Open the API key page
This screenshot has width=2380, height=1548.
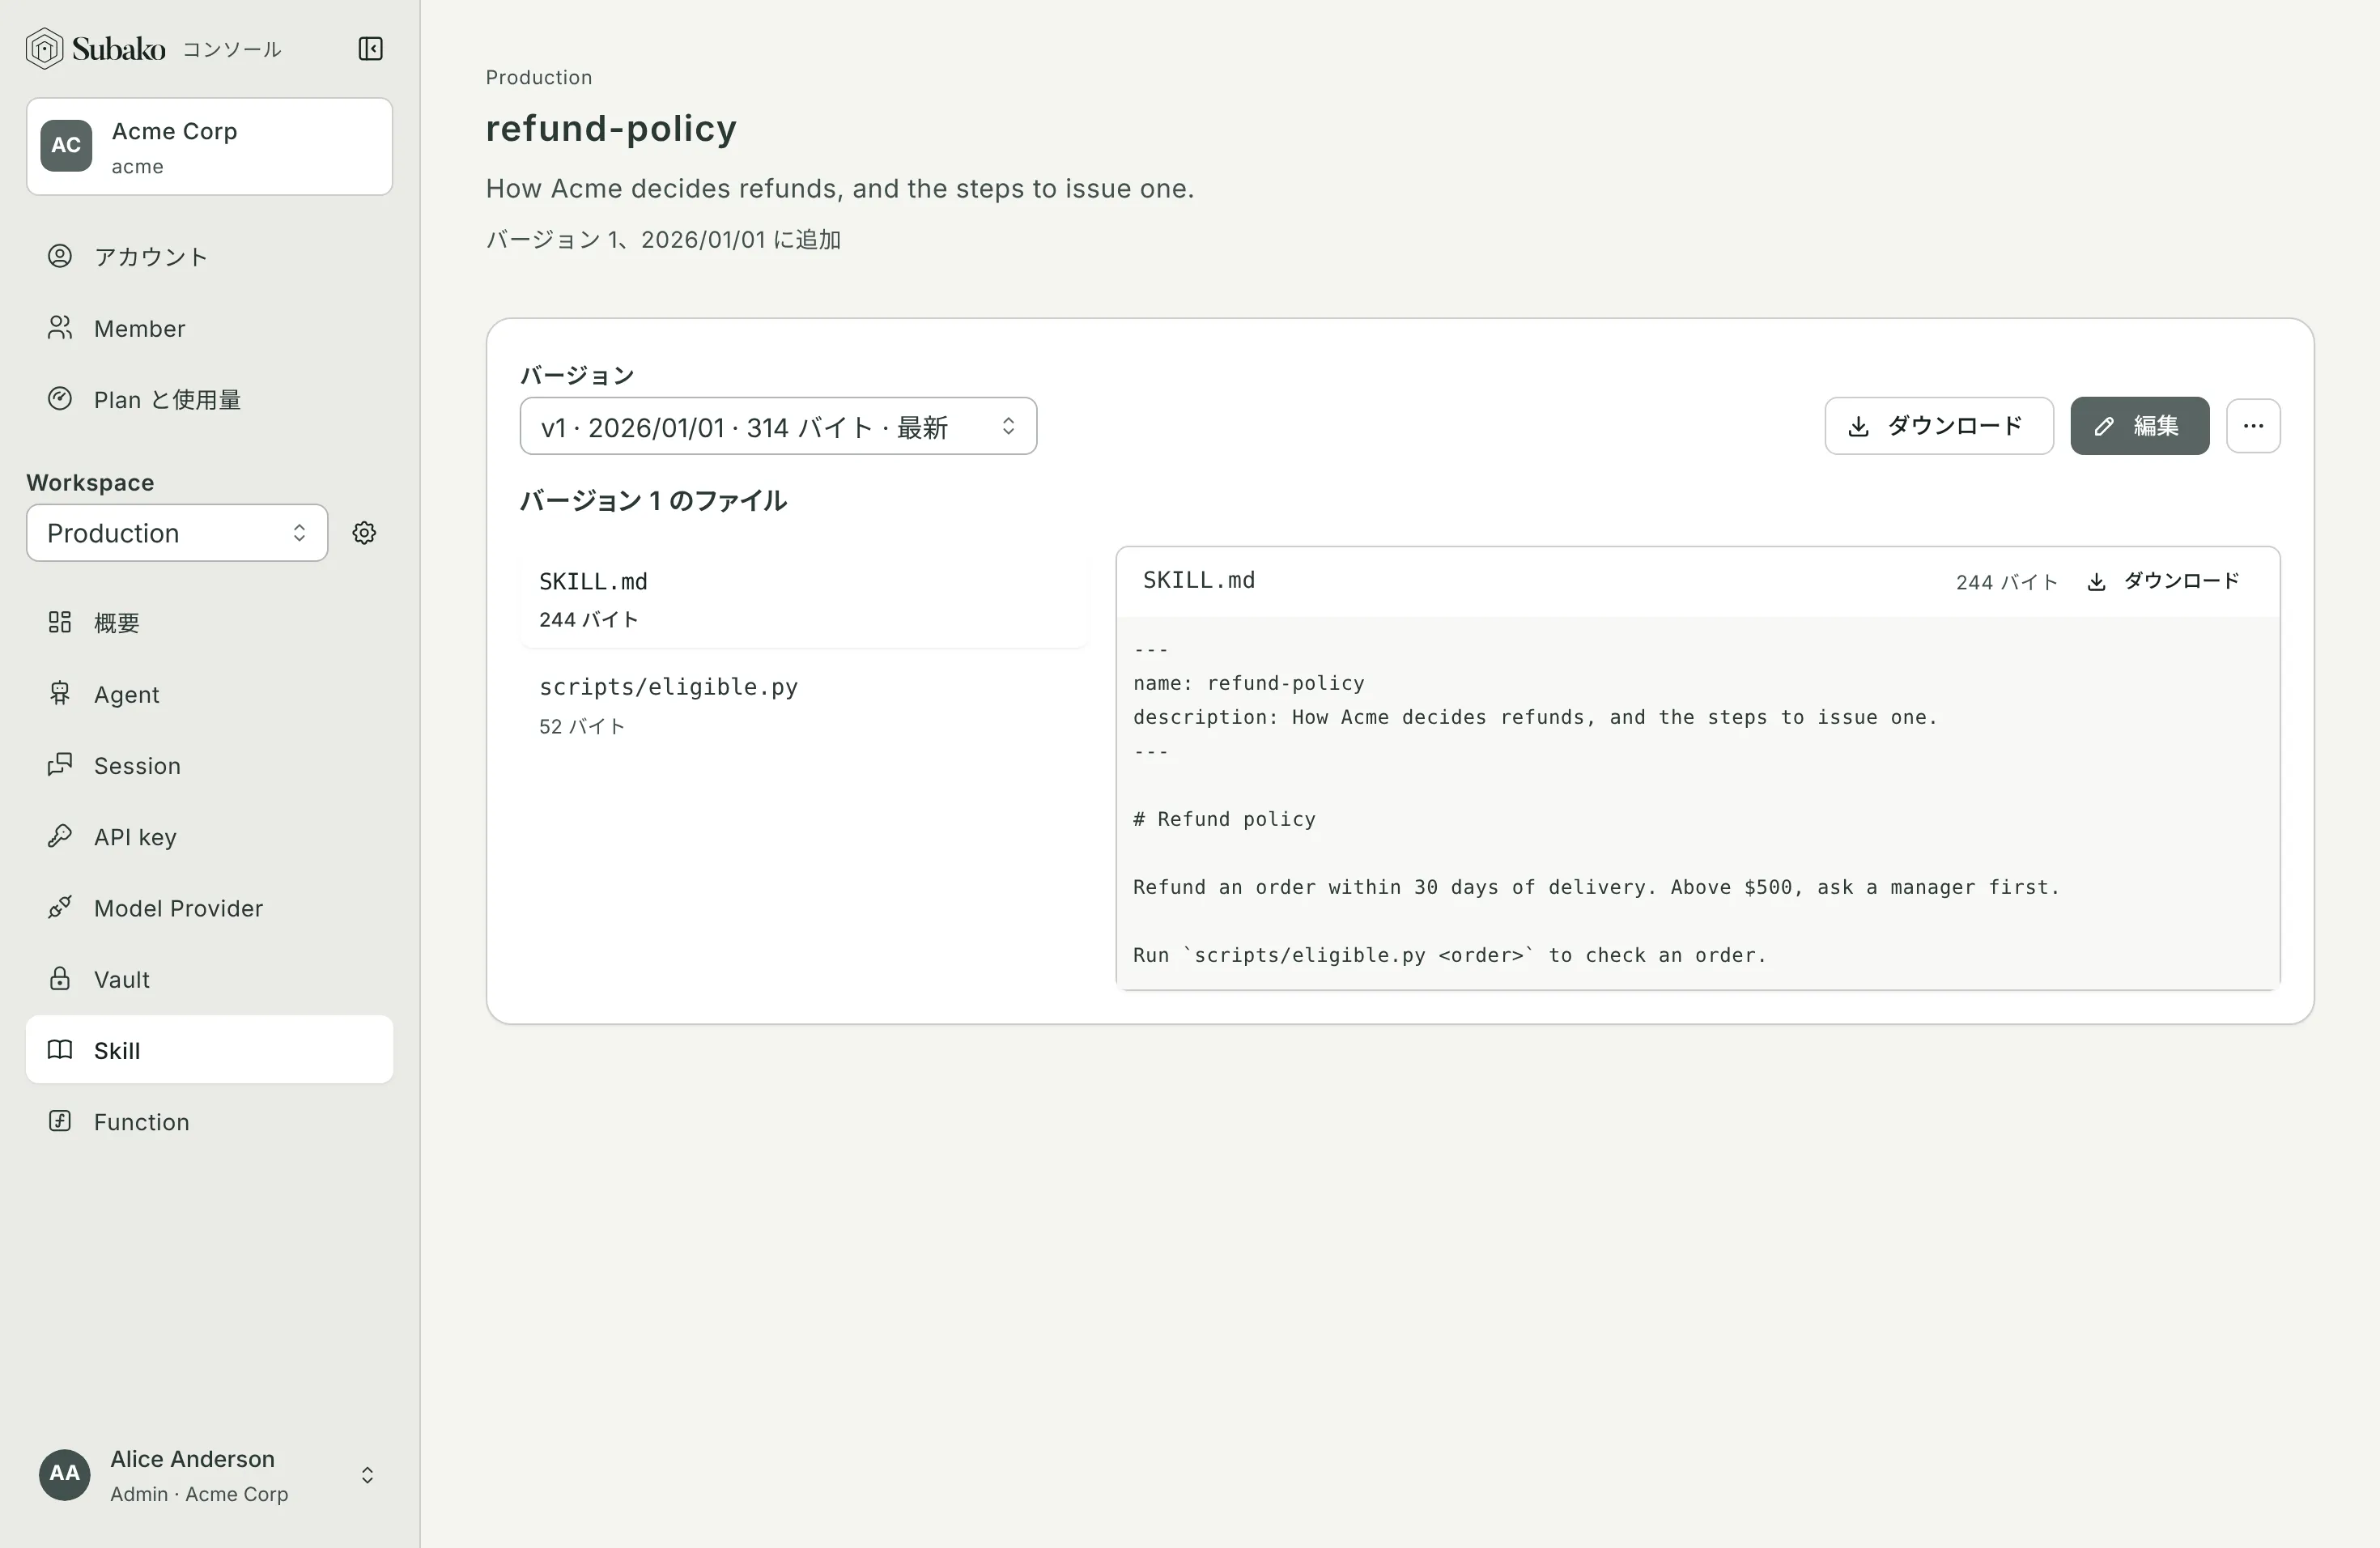point(209,836)
